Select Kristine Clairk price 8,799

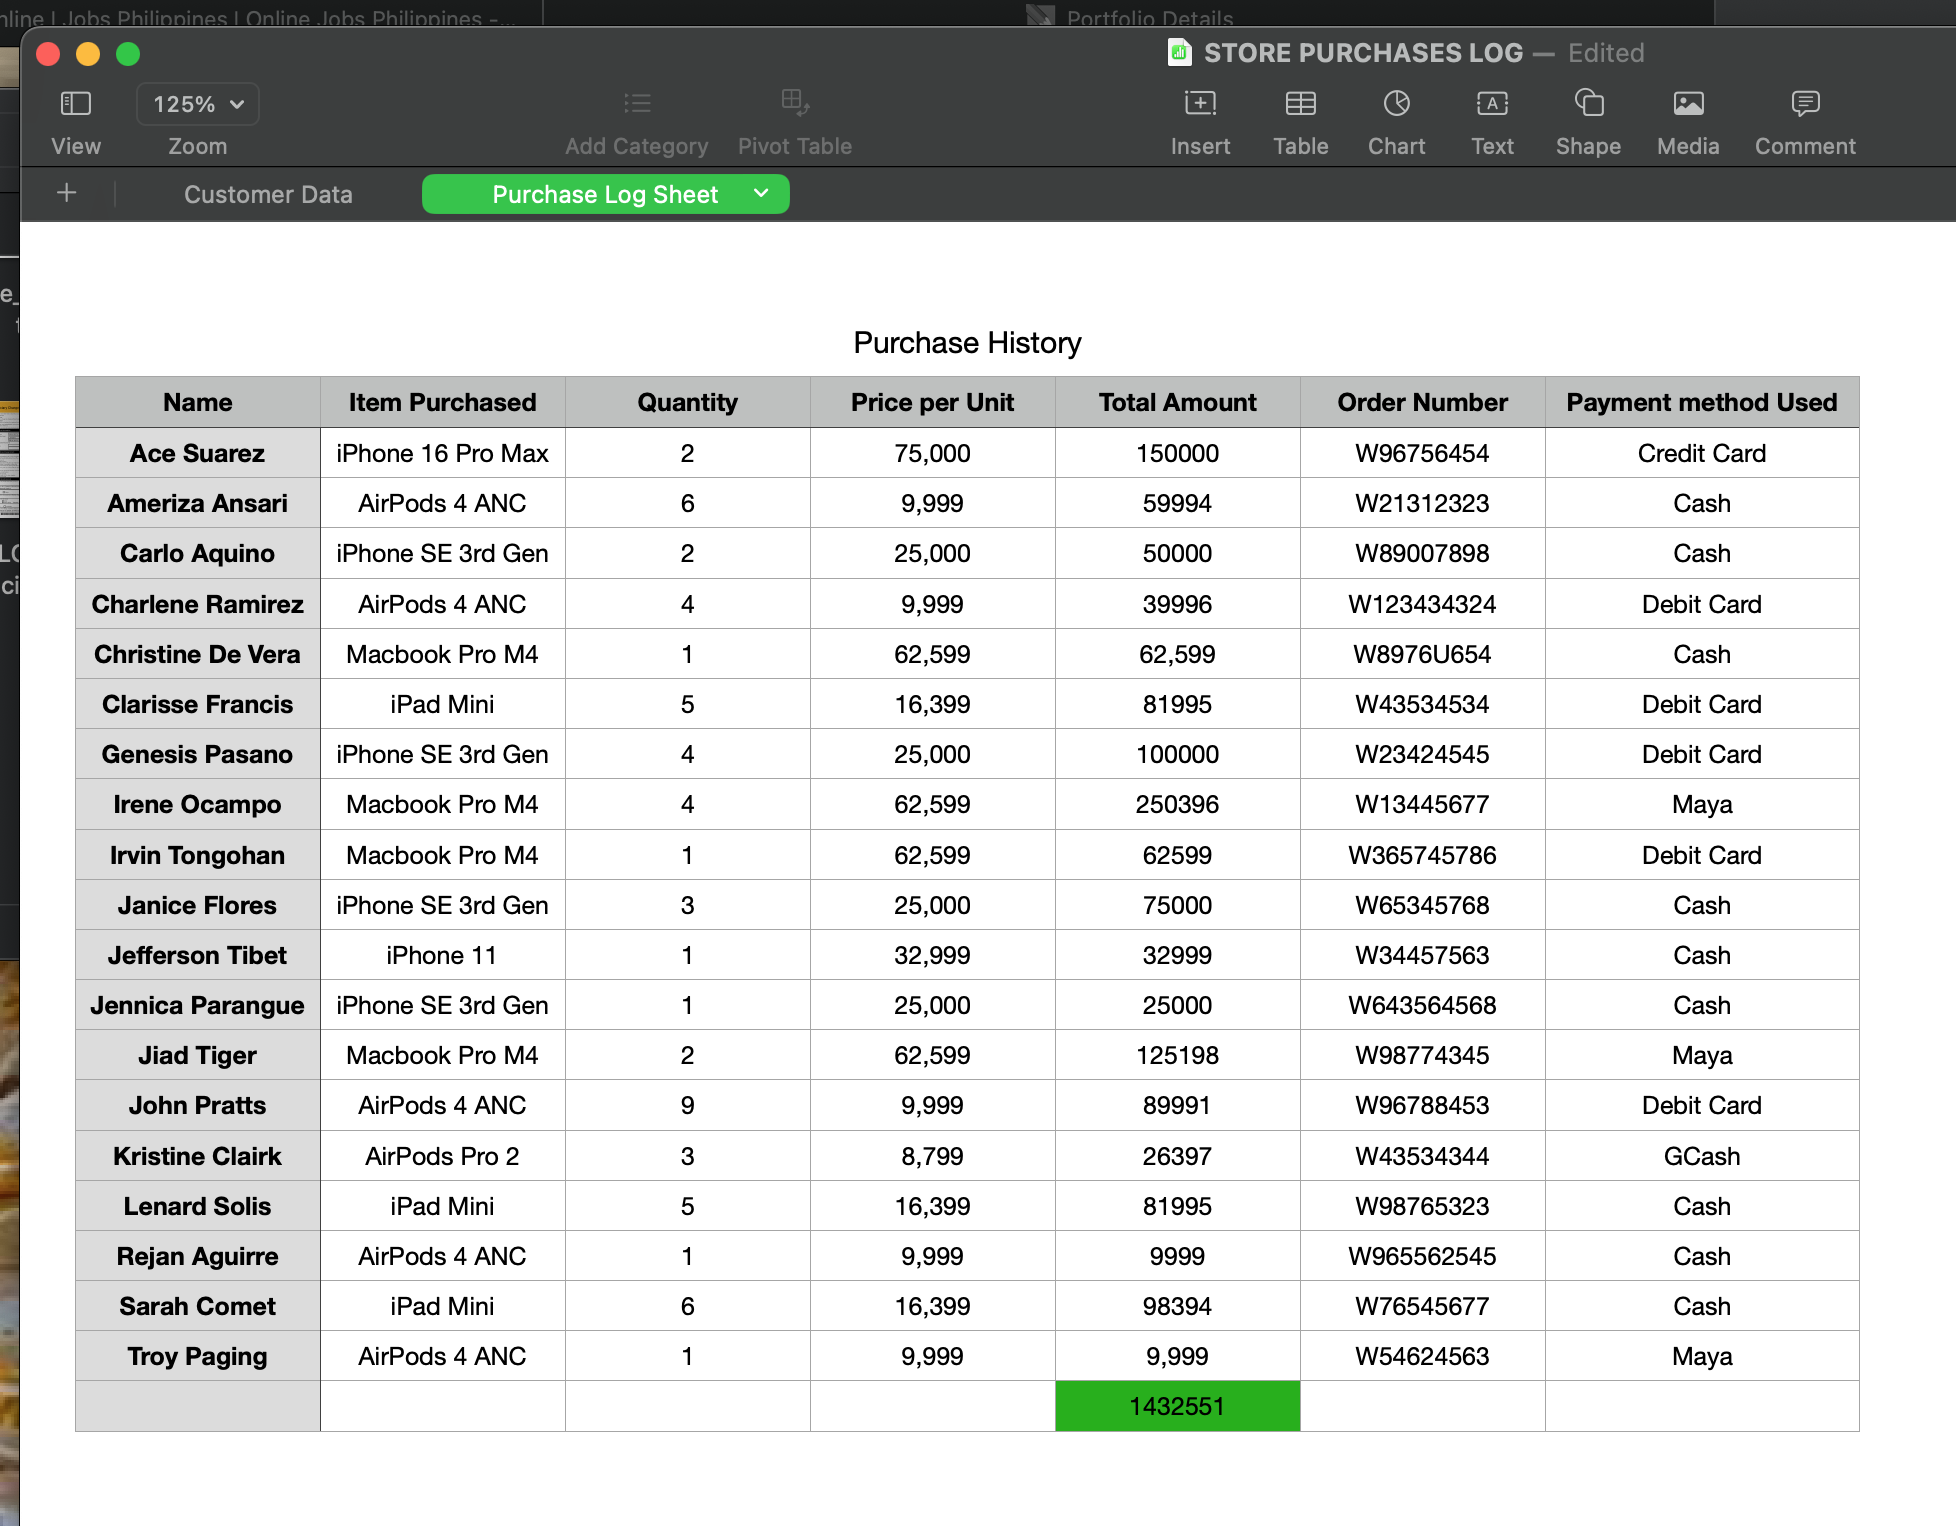coord(933,1156)
